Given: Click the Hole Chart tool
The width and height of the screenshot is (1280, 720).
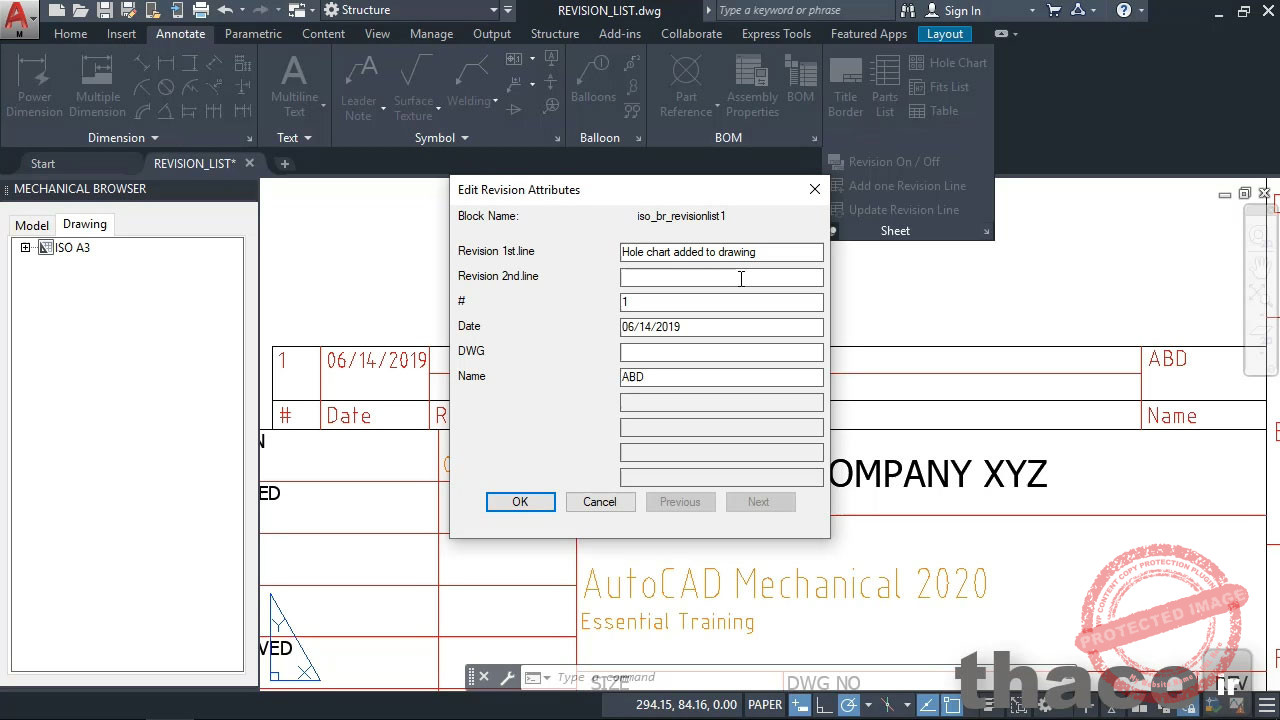Looking at the screenshot, I should click(948, 62).
